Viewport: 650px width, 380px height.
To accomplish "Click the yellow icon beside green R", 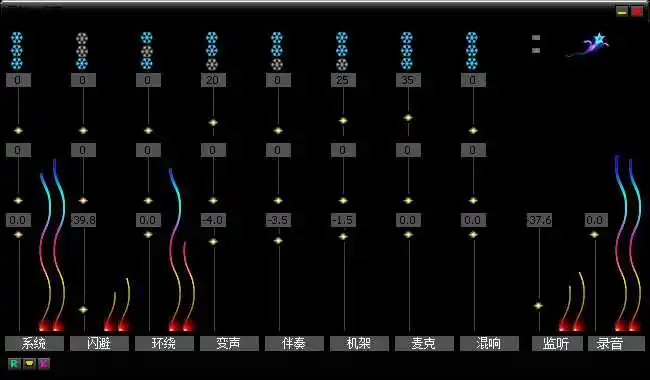I will (x=29, y=364).
